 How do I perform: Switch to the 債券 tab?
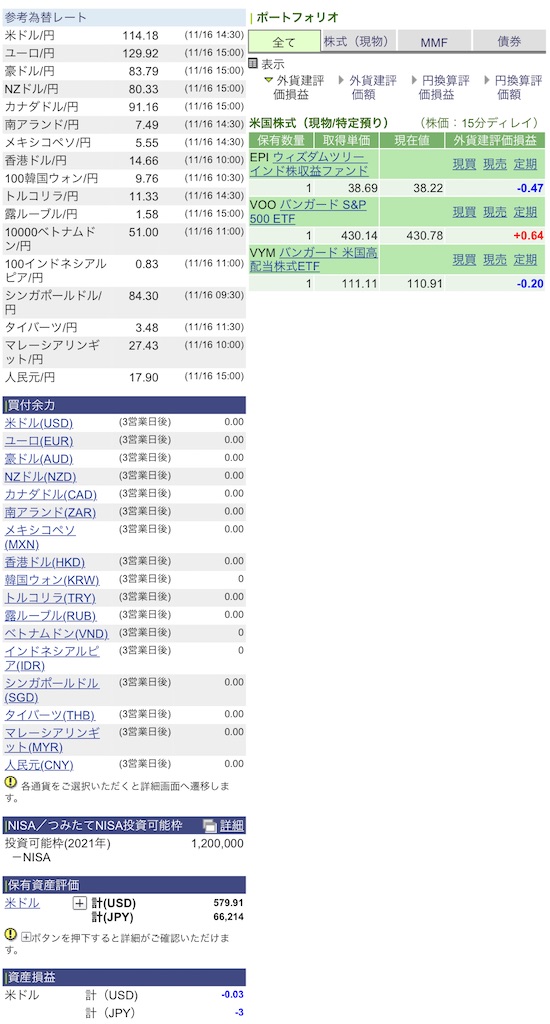click(x=510, y=42)
